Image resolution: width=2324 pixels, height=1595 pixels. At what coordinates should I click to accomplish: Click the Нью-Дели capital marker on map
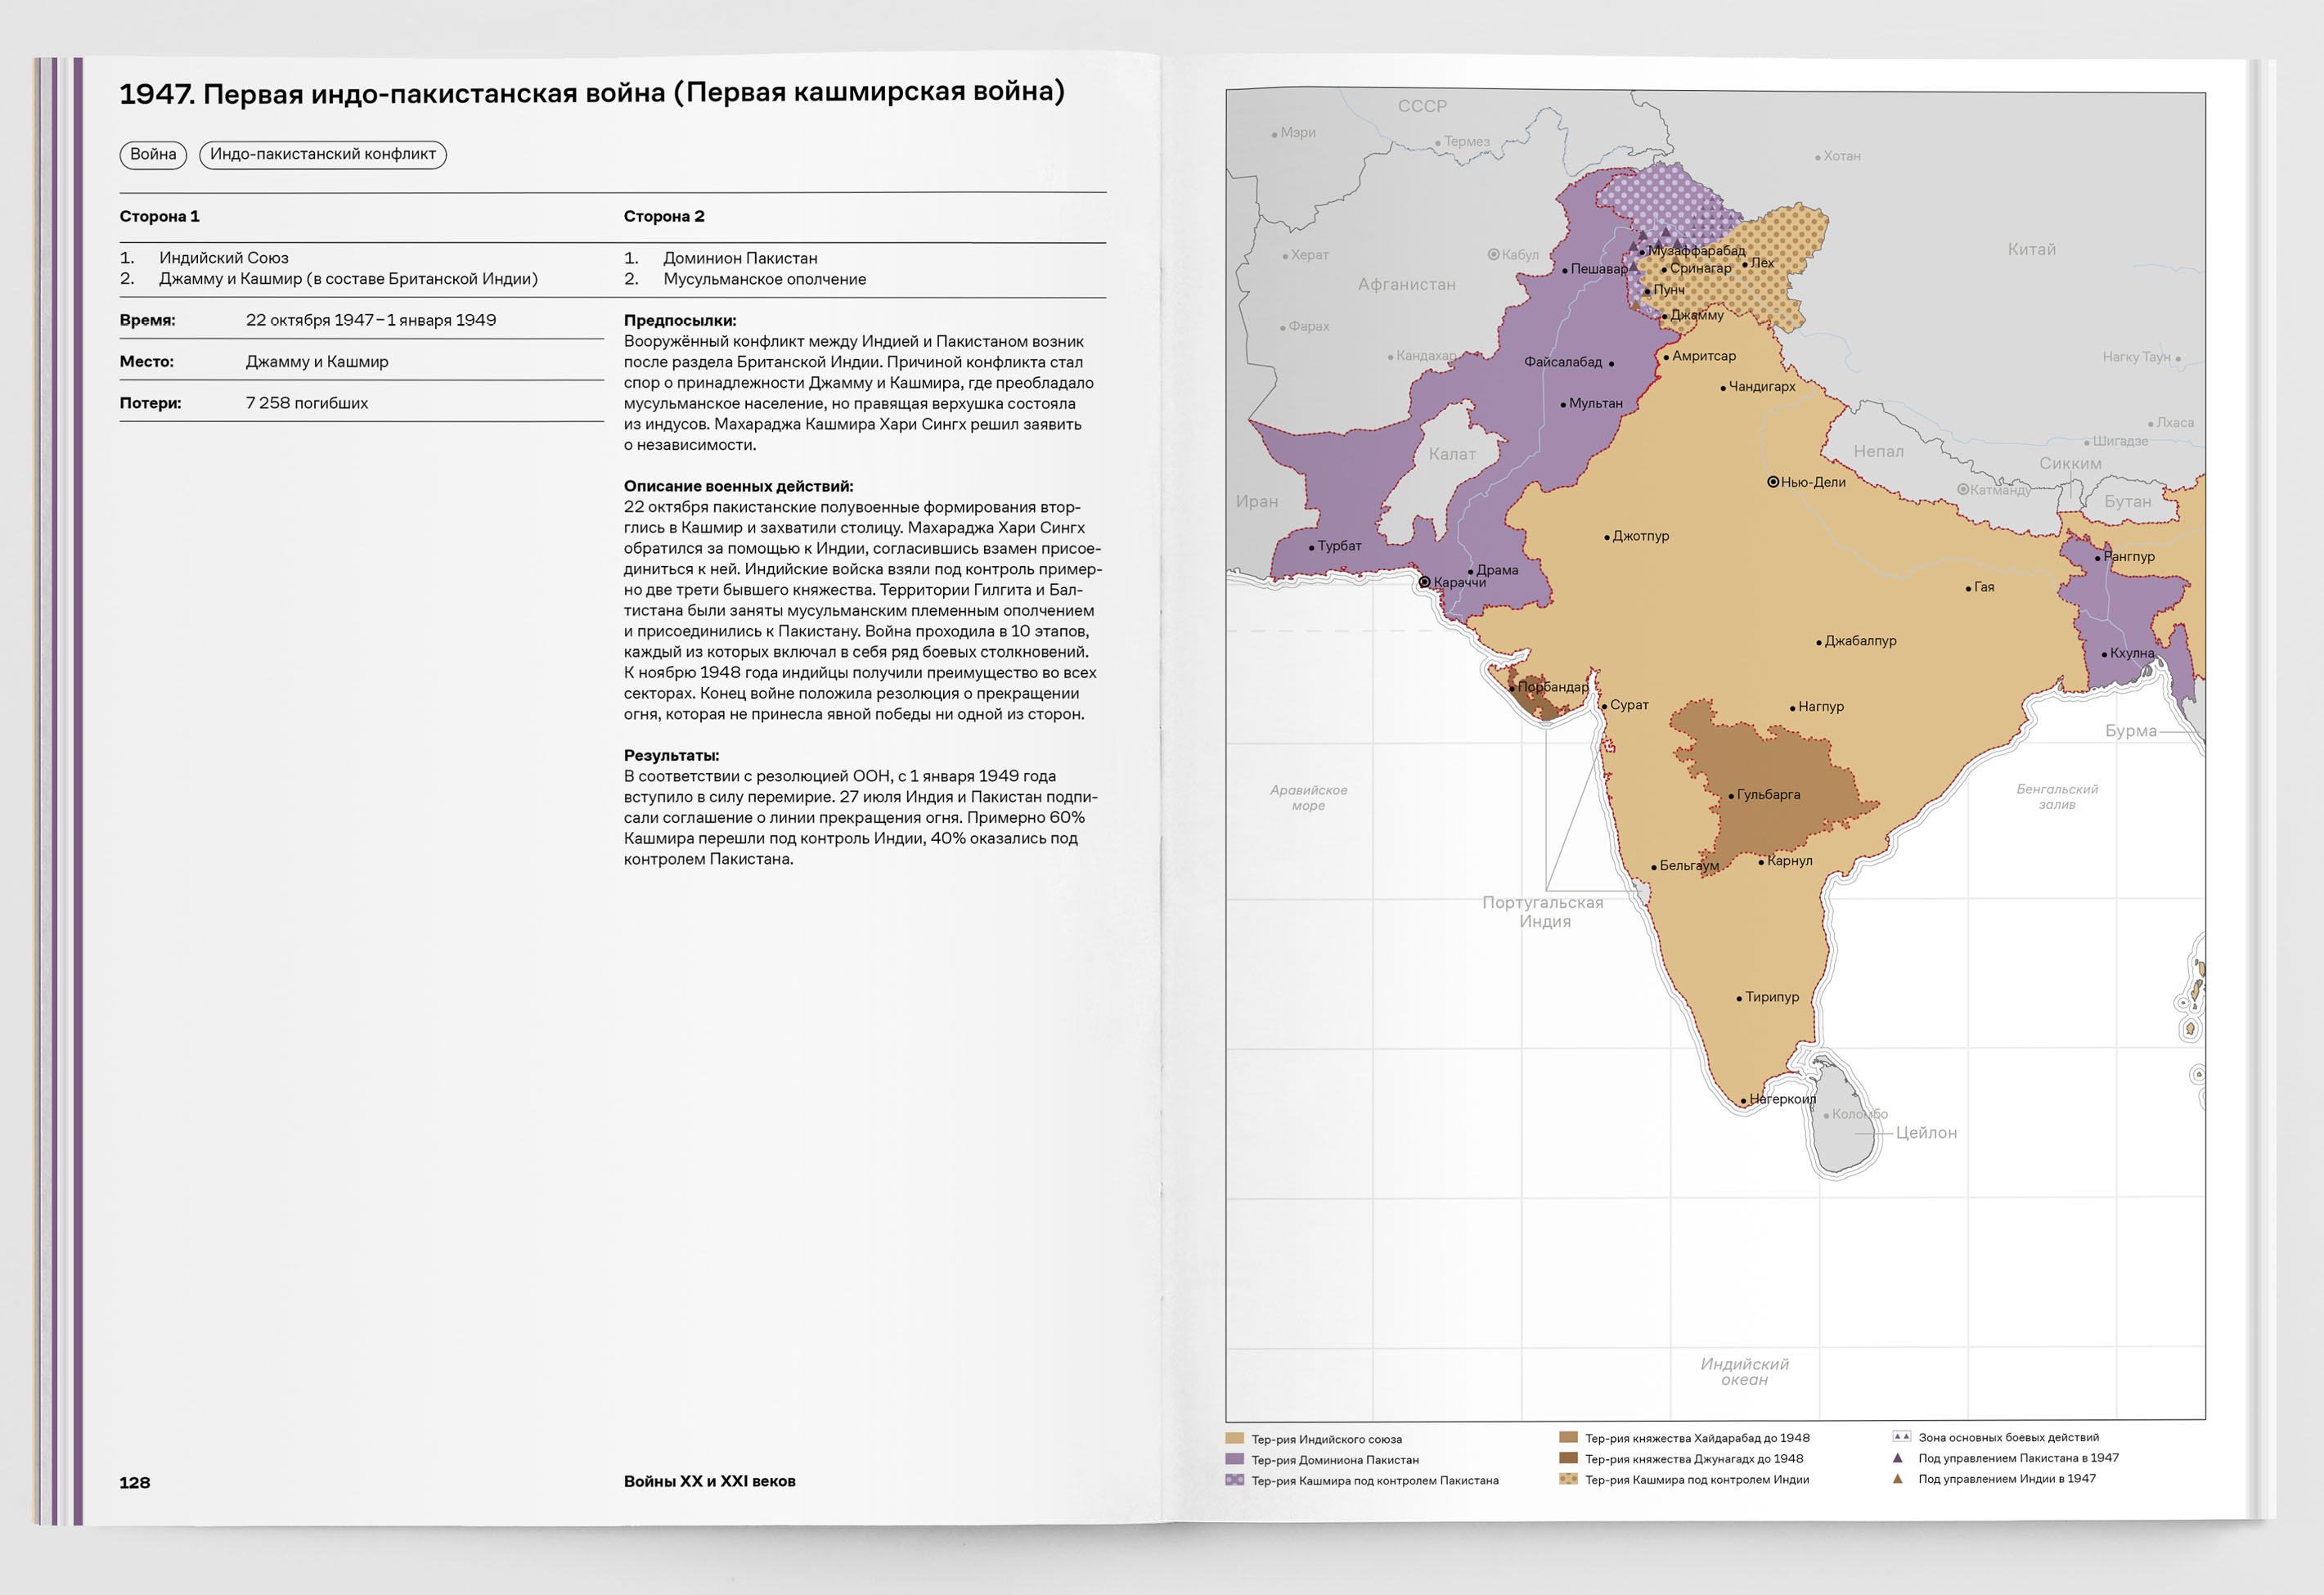[x=1773, y=482]
